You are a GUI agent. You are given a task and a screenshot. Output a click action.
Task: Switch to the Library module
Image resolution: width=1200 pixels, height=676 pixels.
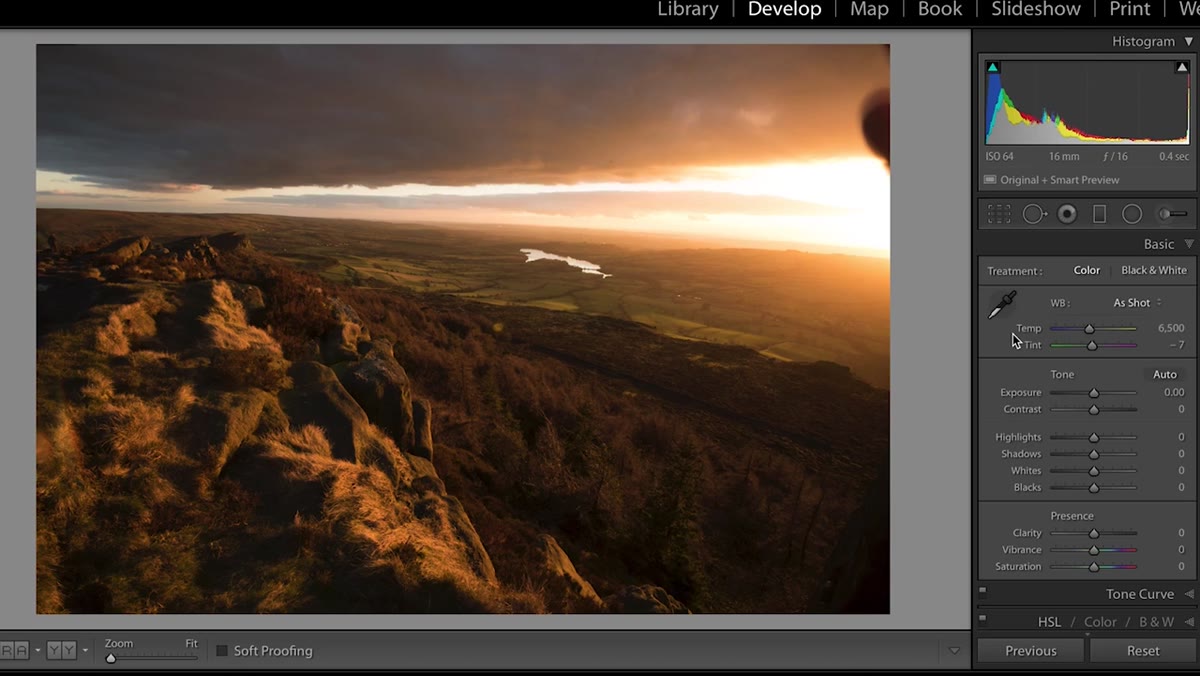[688, 9]
